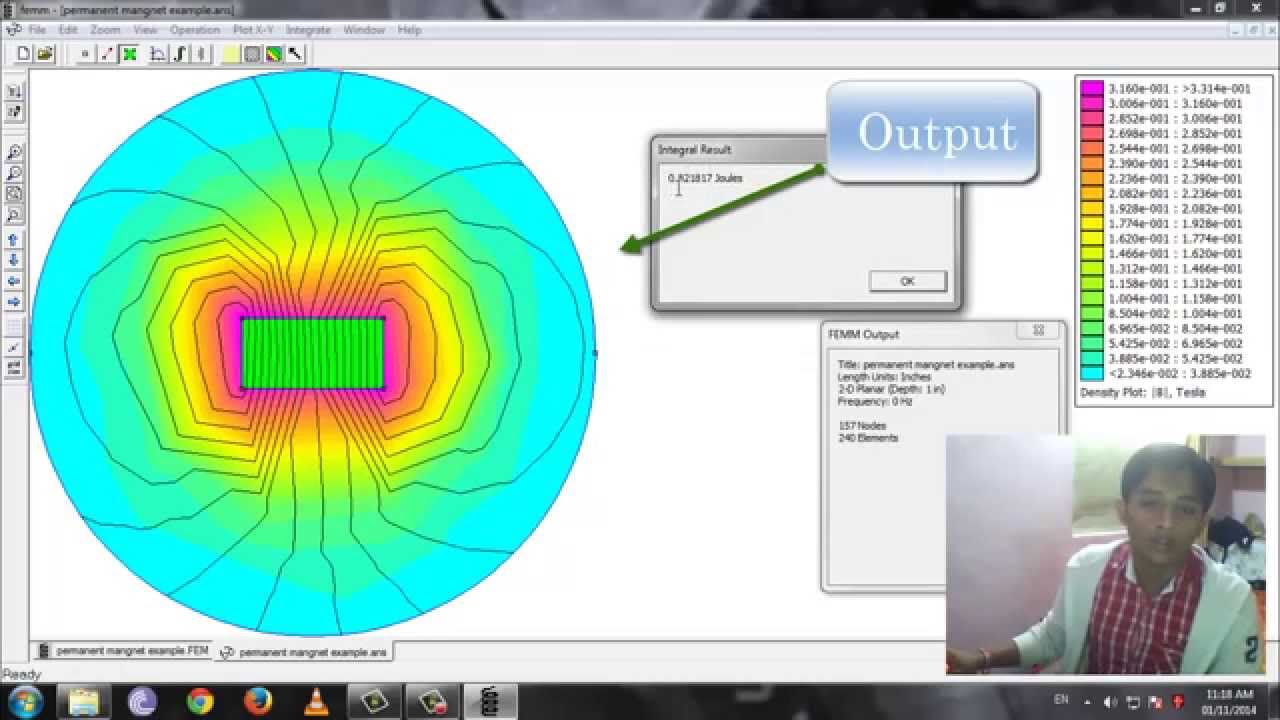
Task: Select the point values mode icon
Action: click(x=85, y=54)
